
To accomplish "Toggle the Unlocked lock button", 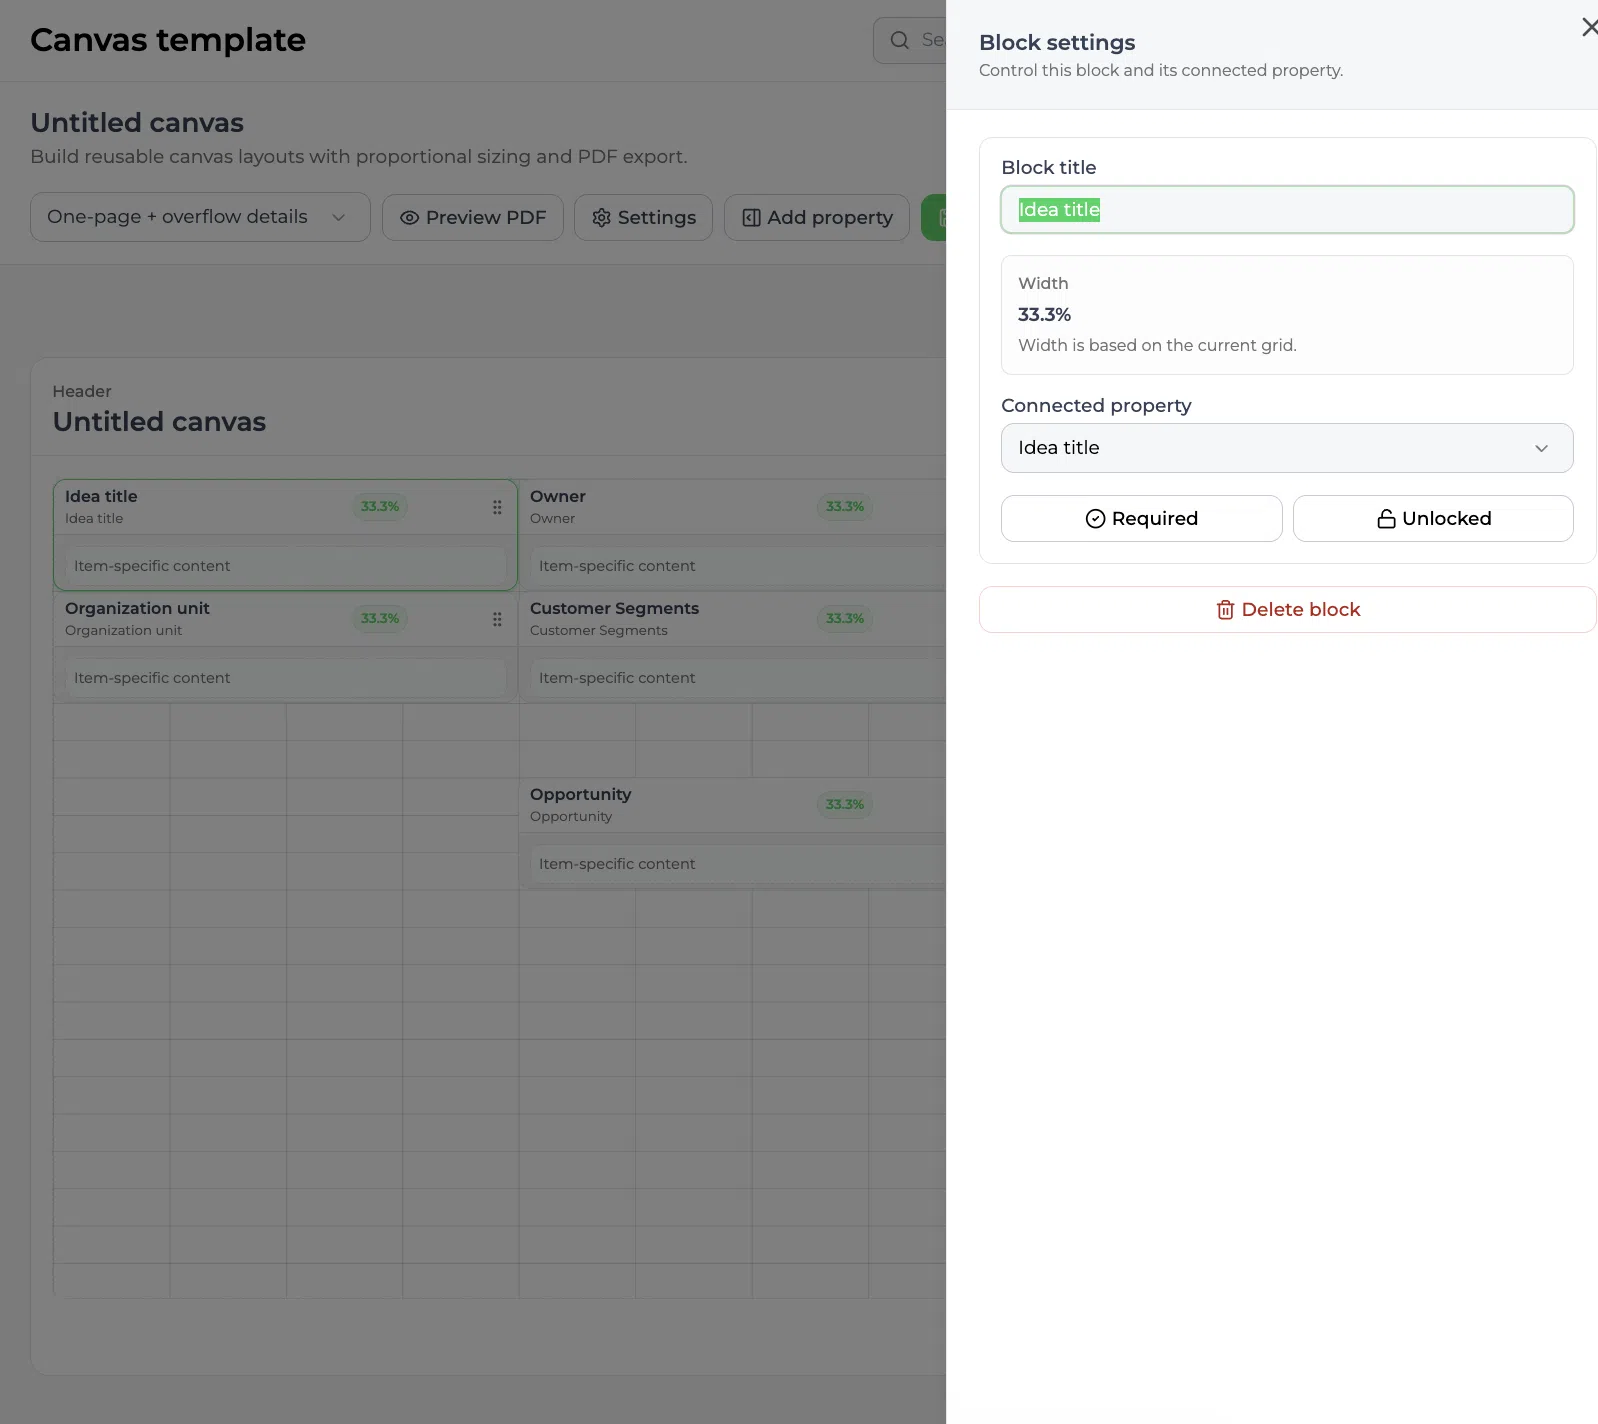I will (x=1433, y=518).
